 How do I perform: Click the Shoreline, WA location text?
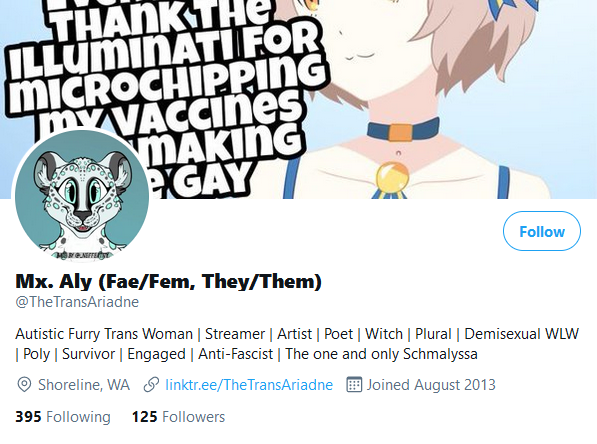tap(84, 385)
